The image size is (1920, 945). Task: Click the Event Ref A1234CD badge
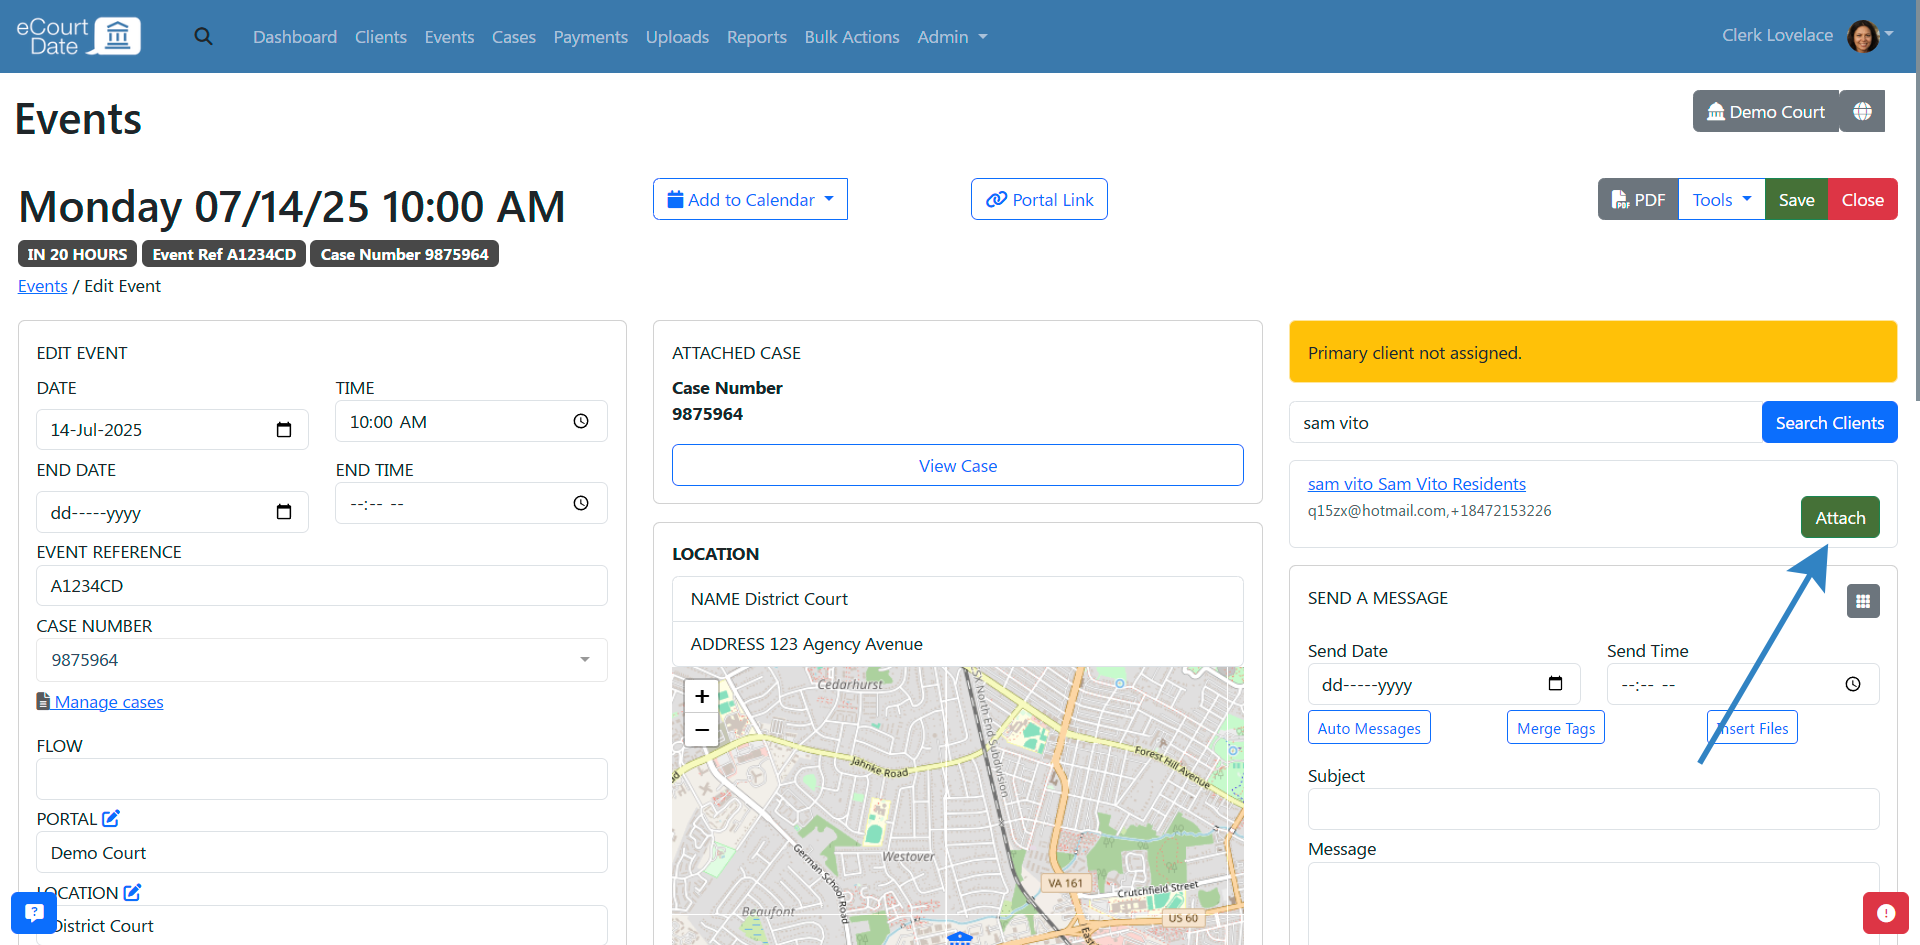(224, 254)
